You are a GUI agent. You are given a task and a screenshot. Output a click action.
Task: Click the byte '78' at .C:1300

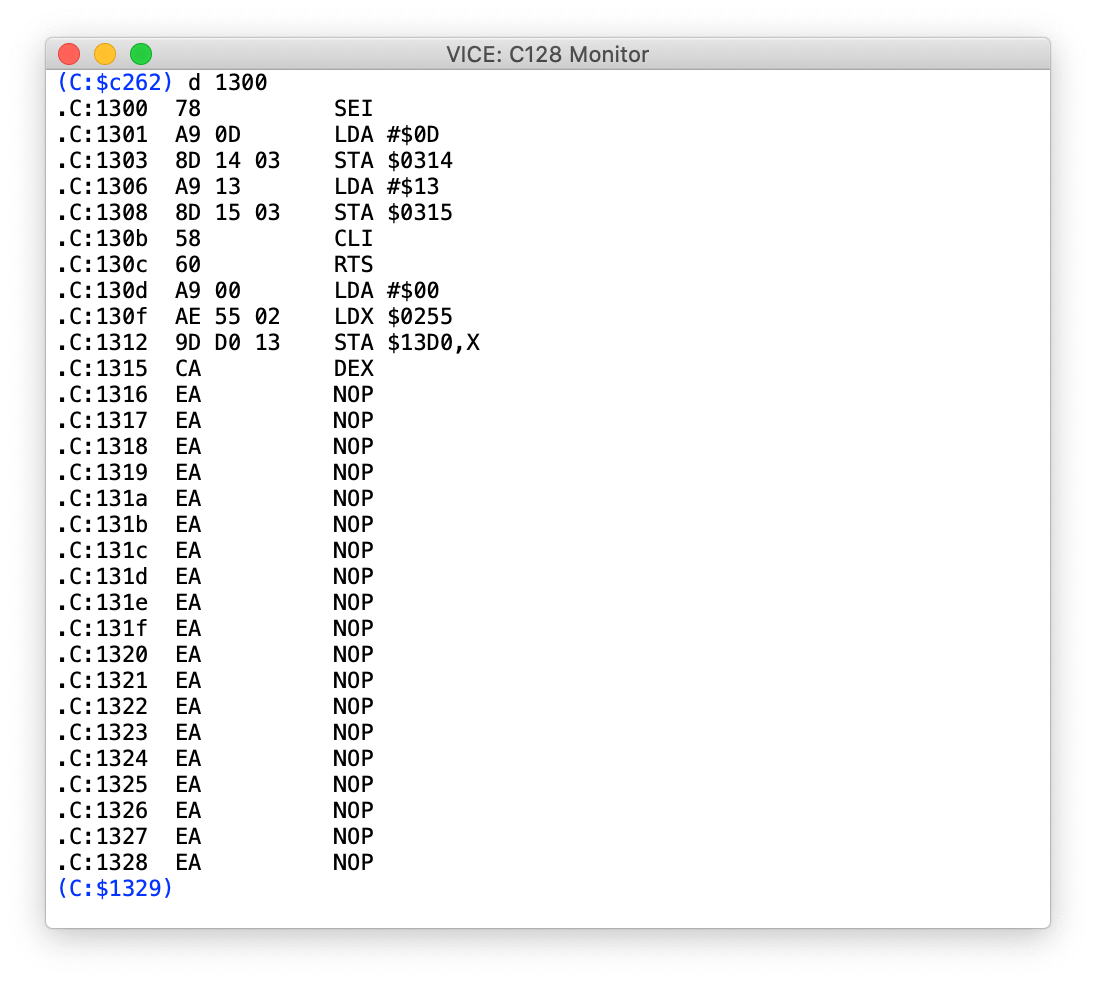[x=188, y=108]
